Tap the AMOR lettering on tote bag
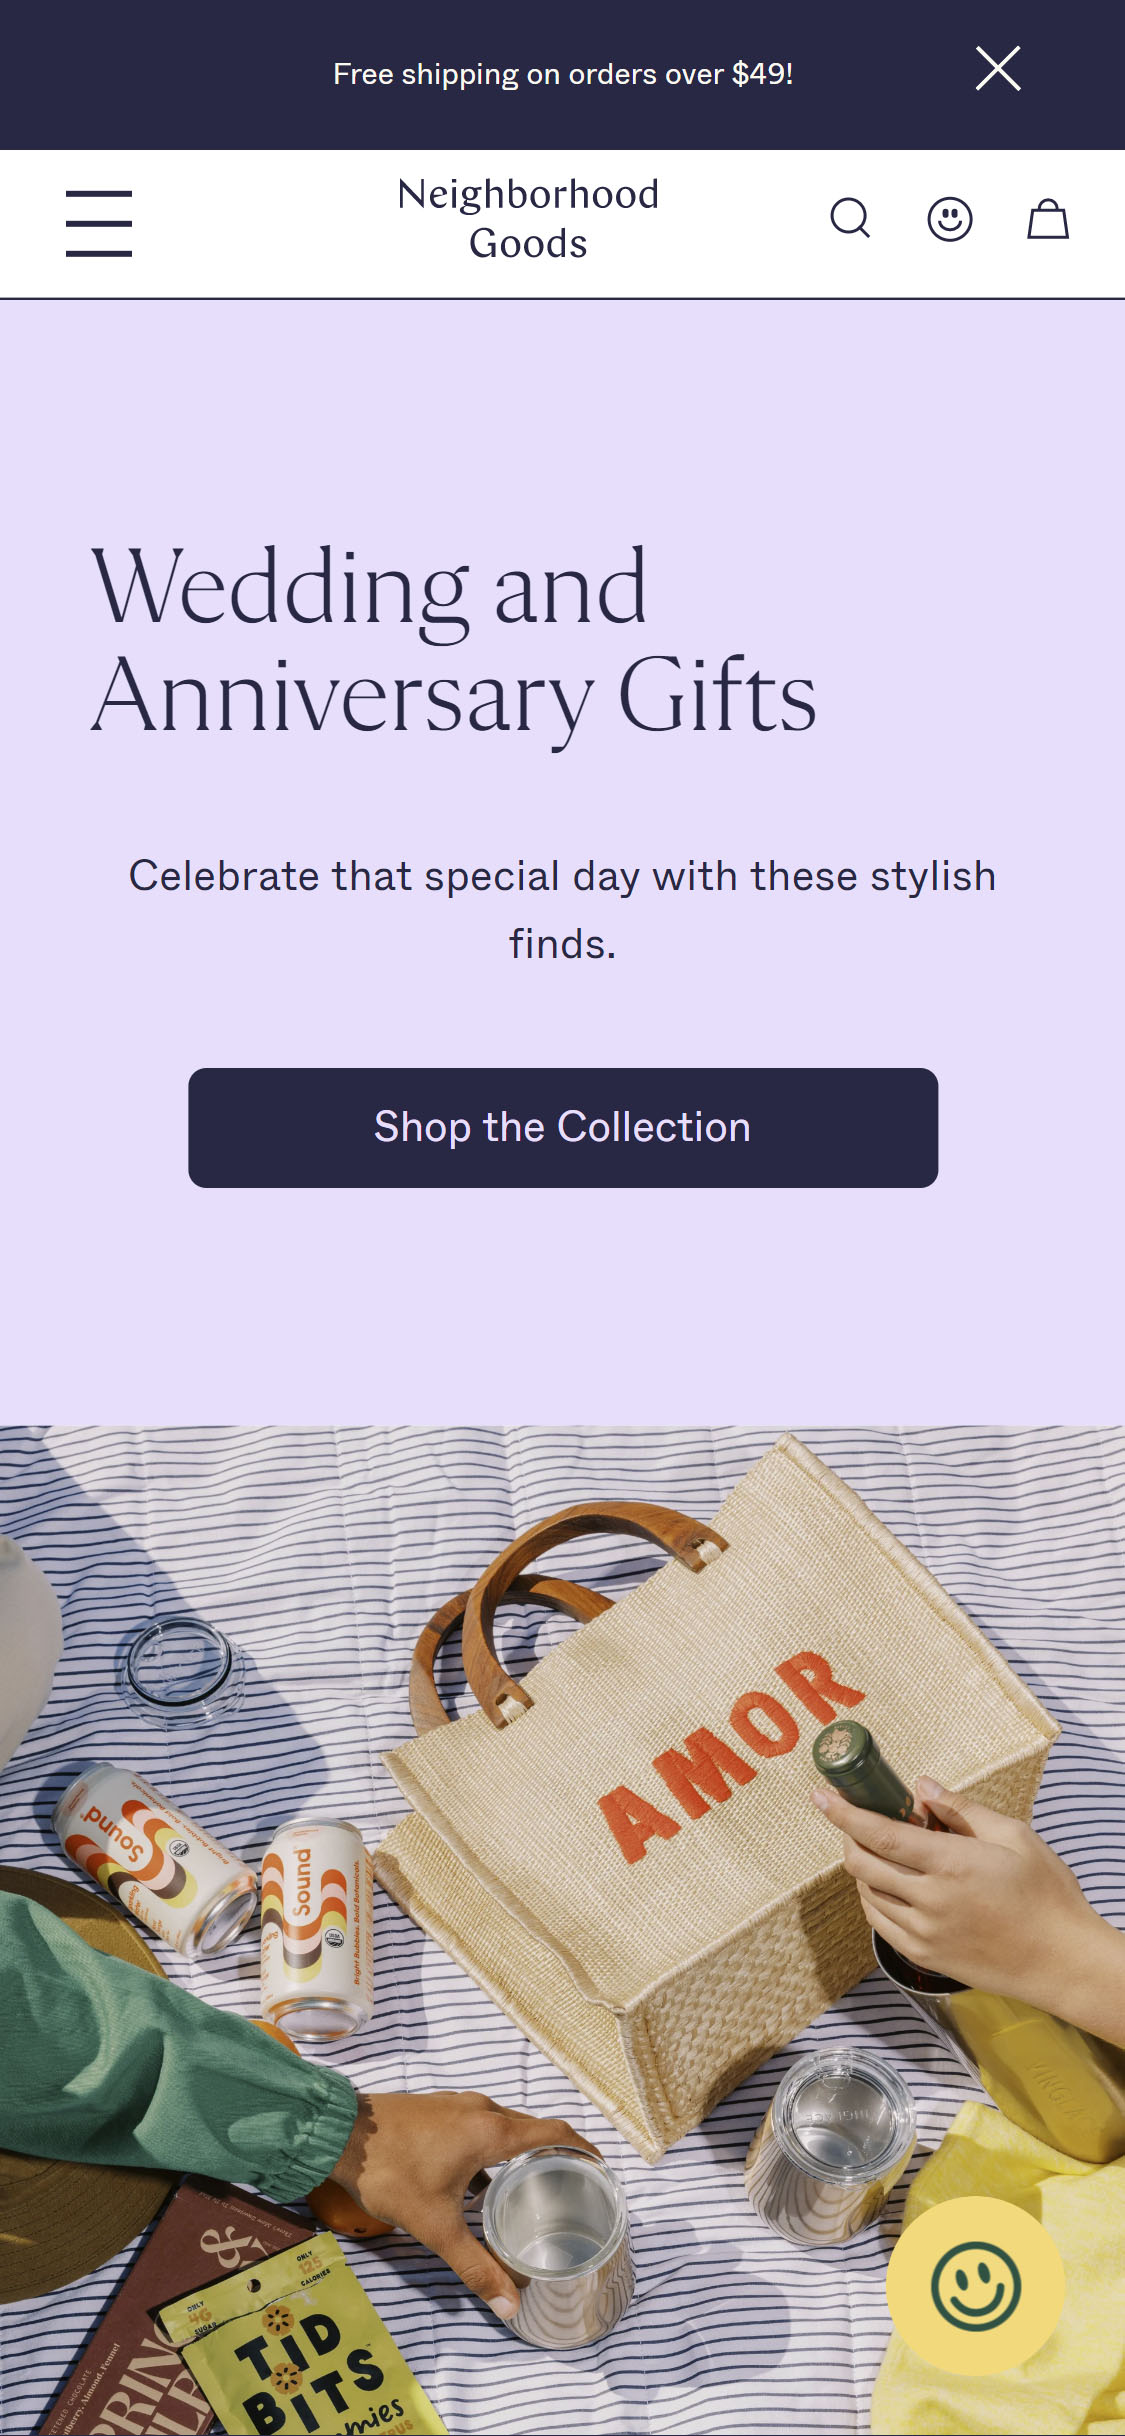This screenshot has width=1125, height=2436. pyautogui.click(x=729, y=1755)
